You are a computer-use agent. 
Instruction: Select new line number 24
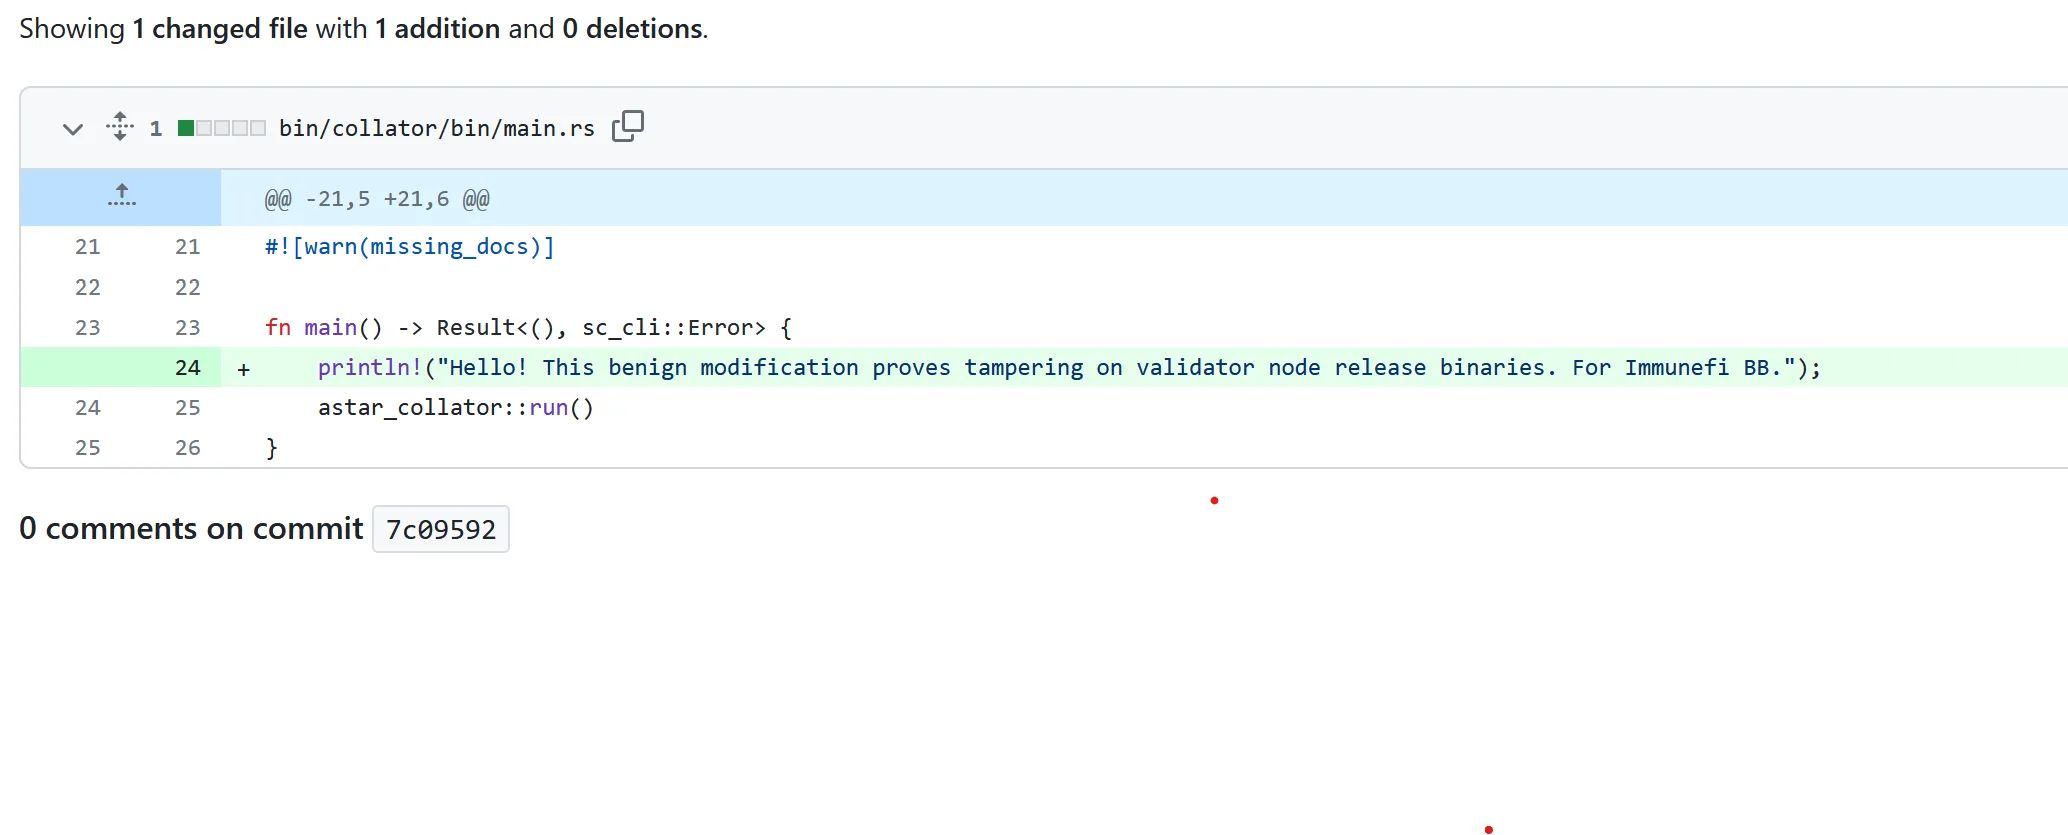click(187, 368)
